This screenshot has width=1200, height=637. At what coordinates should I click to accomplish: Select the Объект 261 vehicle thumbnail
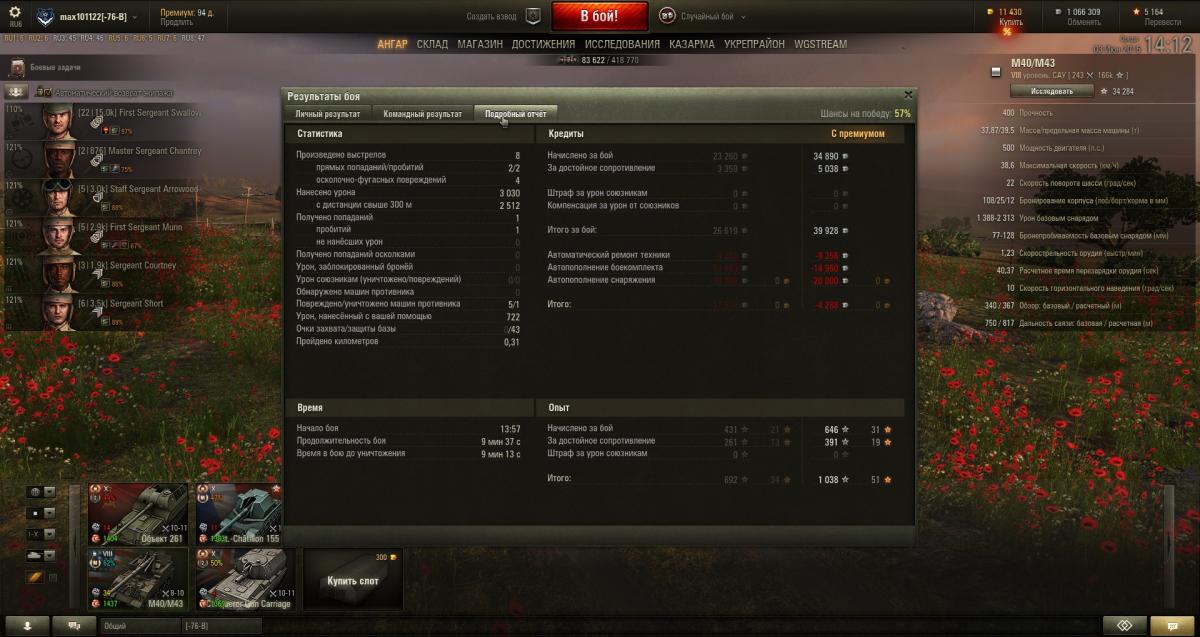[137, 513]
